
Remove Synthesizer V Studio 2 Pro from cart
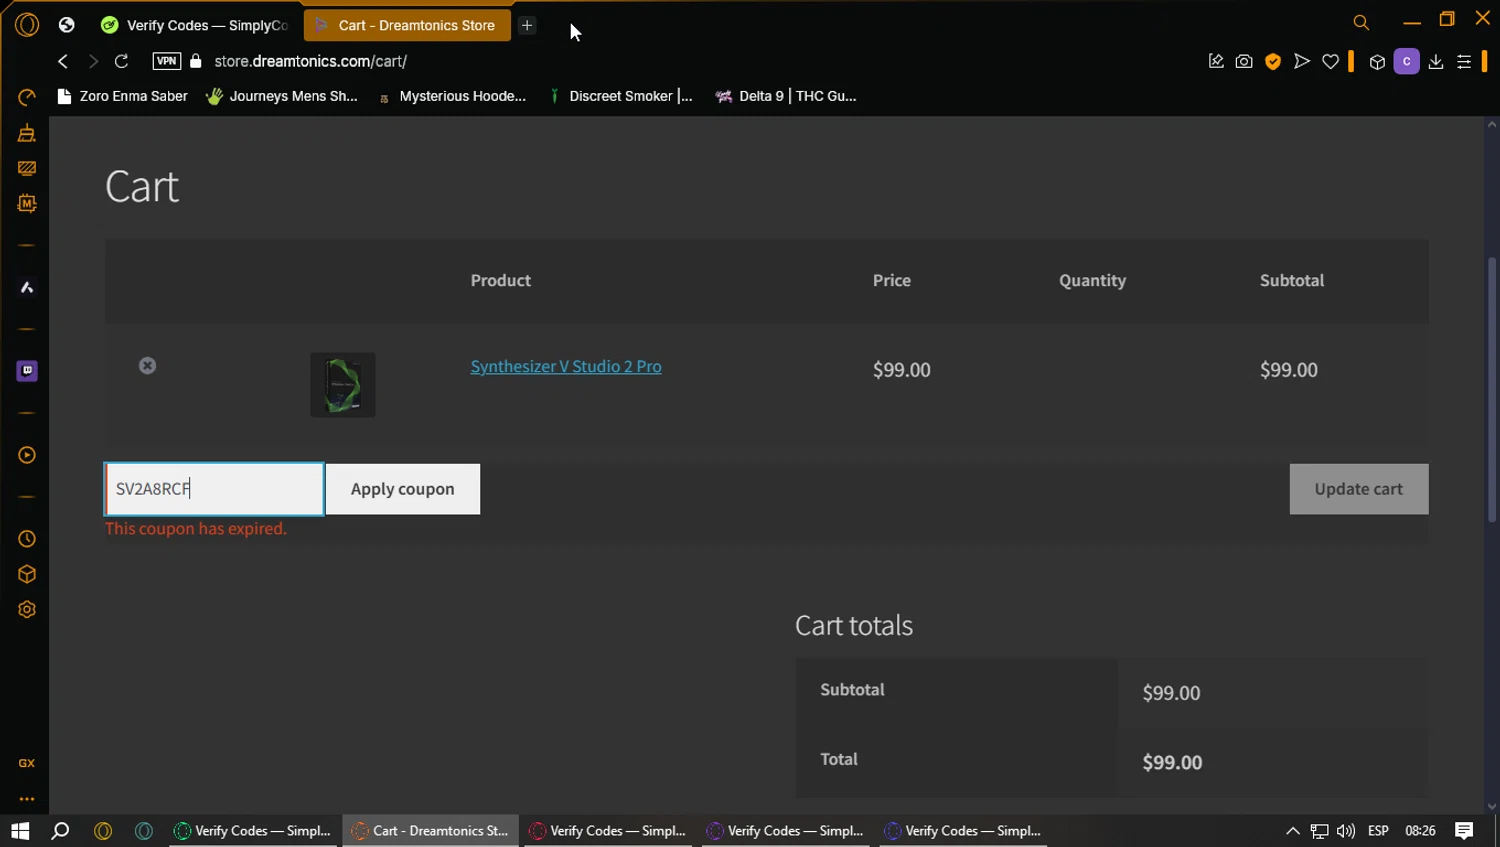147,366
